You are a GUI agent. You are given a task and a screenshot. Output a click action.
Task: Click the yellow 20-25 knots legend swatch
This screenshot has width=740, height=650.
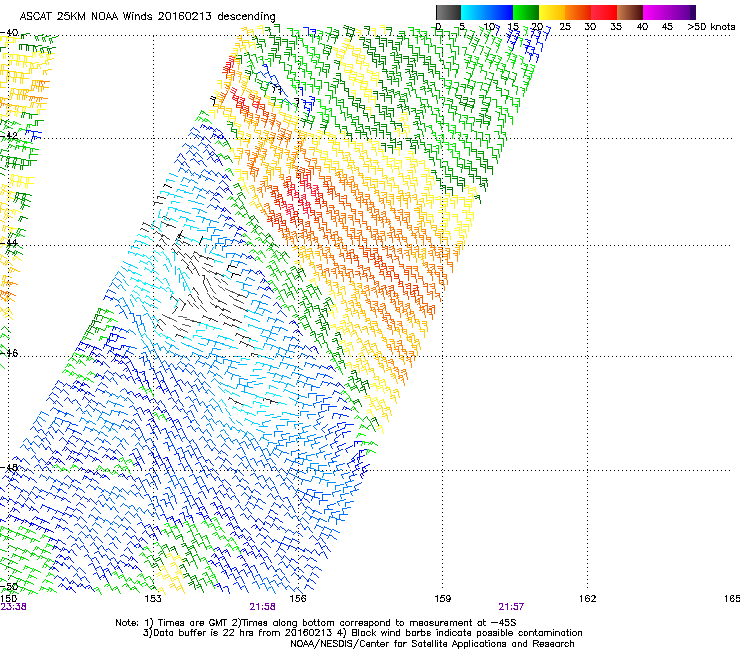coord(552,12)
